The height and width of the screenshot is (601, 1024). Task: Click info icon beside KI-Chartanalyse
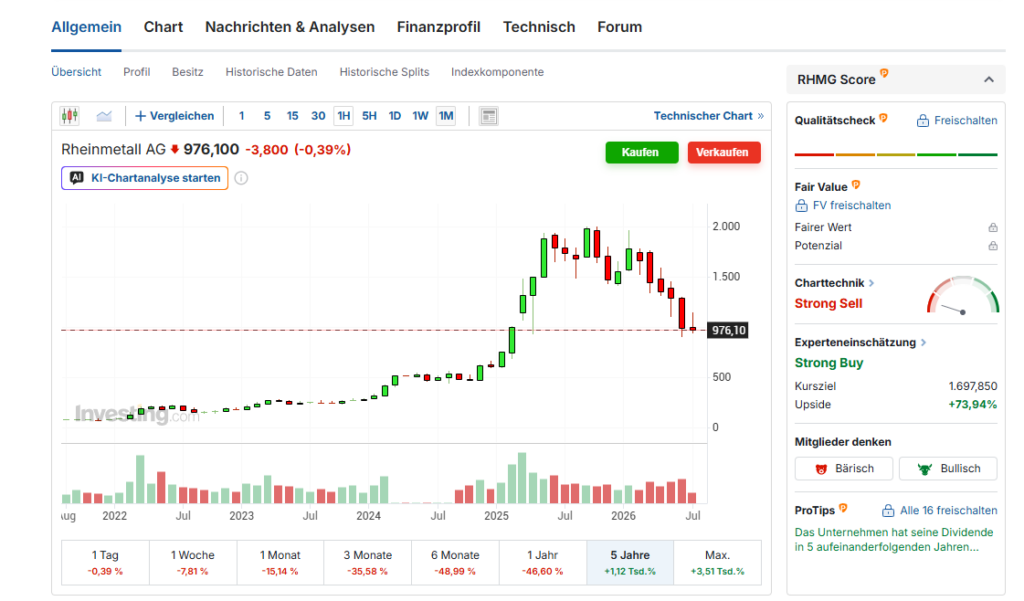[x=241, y=178]
